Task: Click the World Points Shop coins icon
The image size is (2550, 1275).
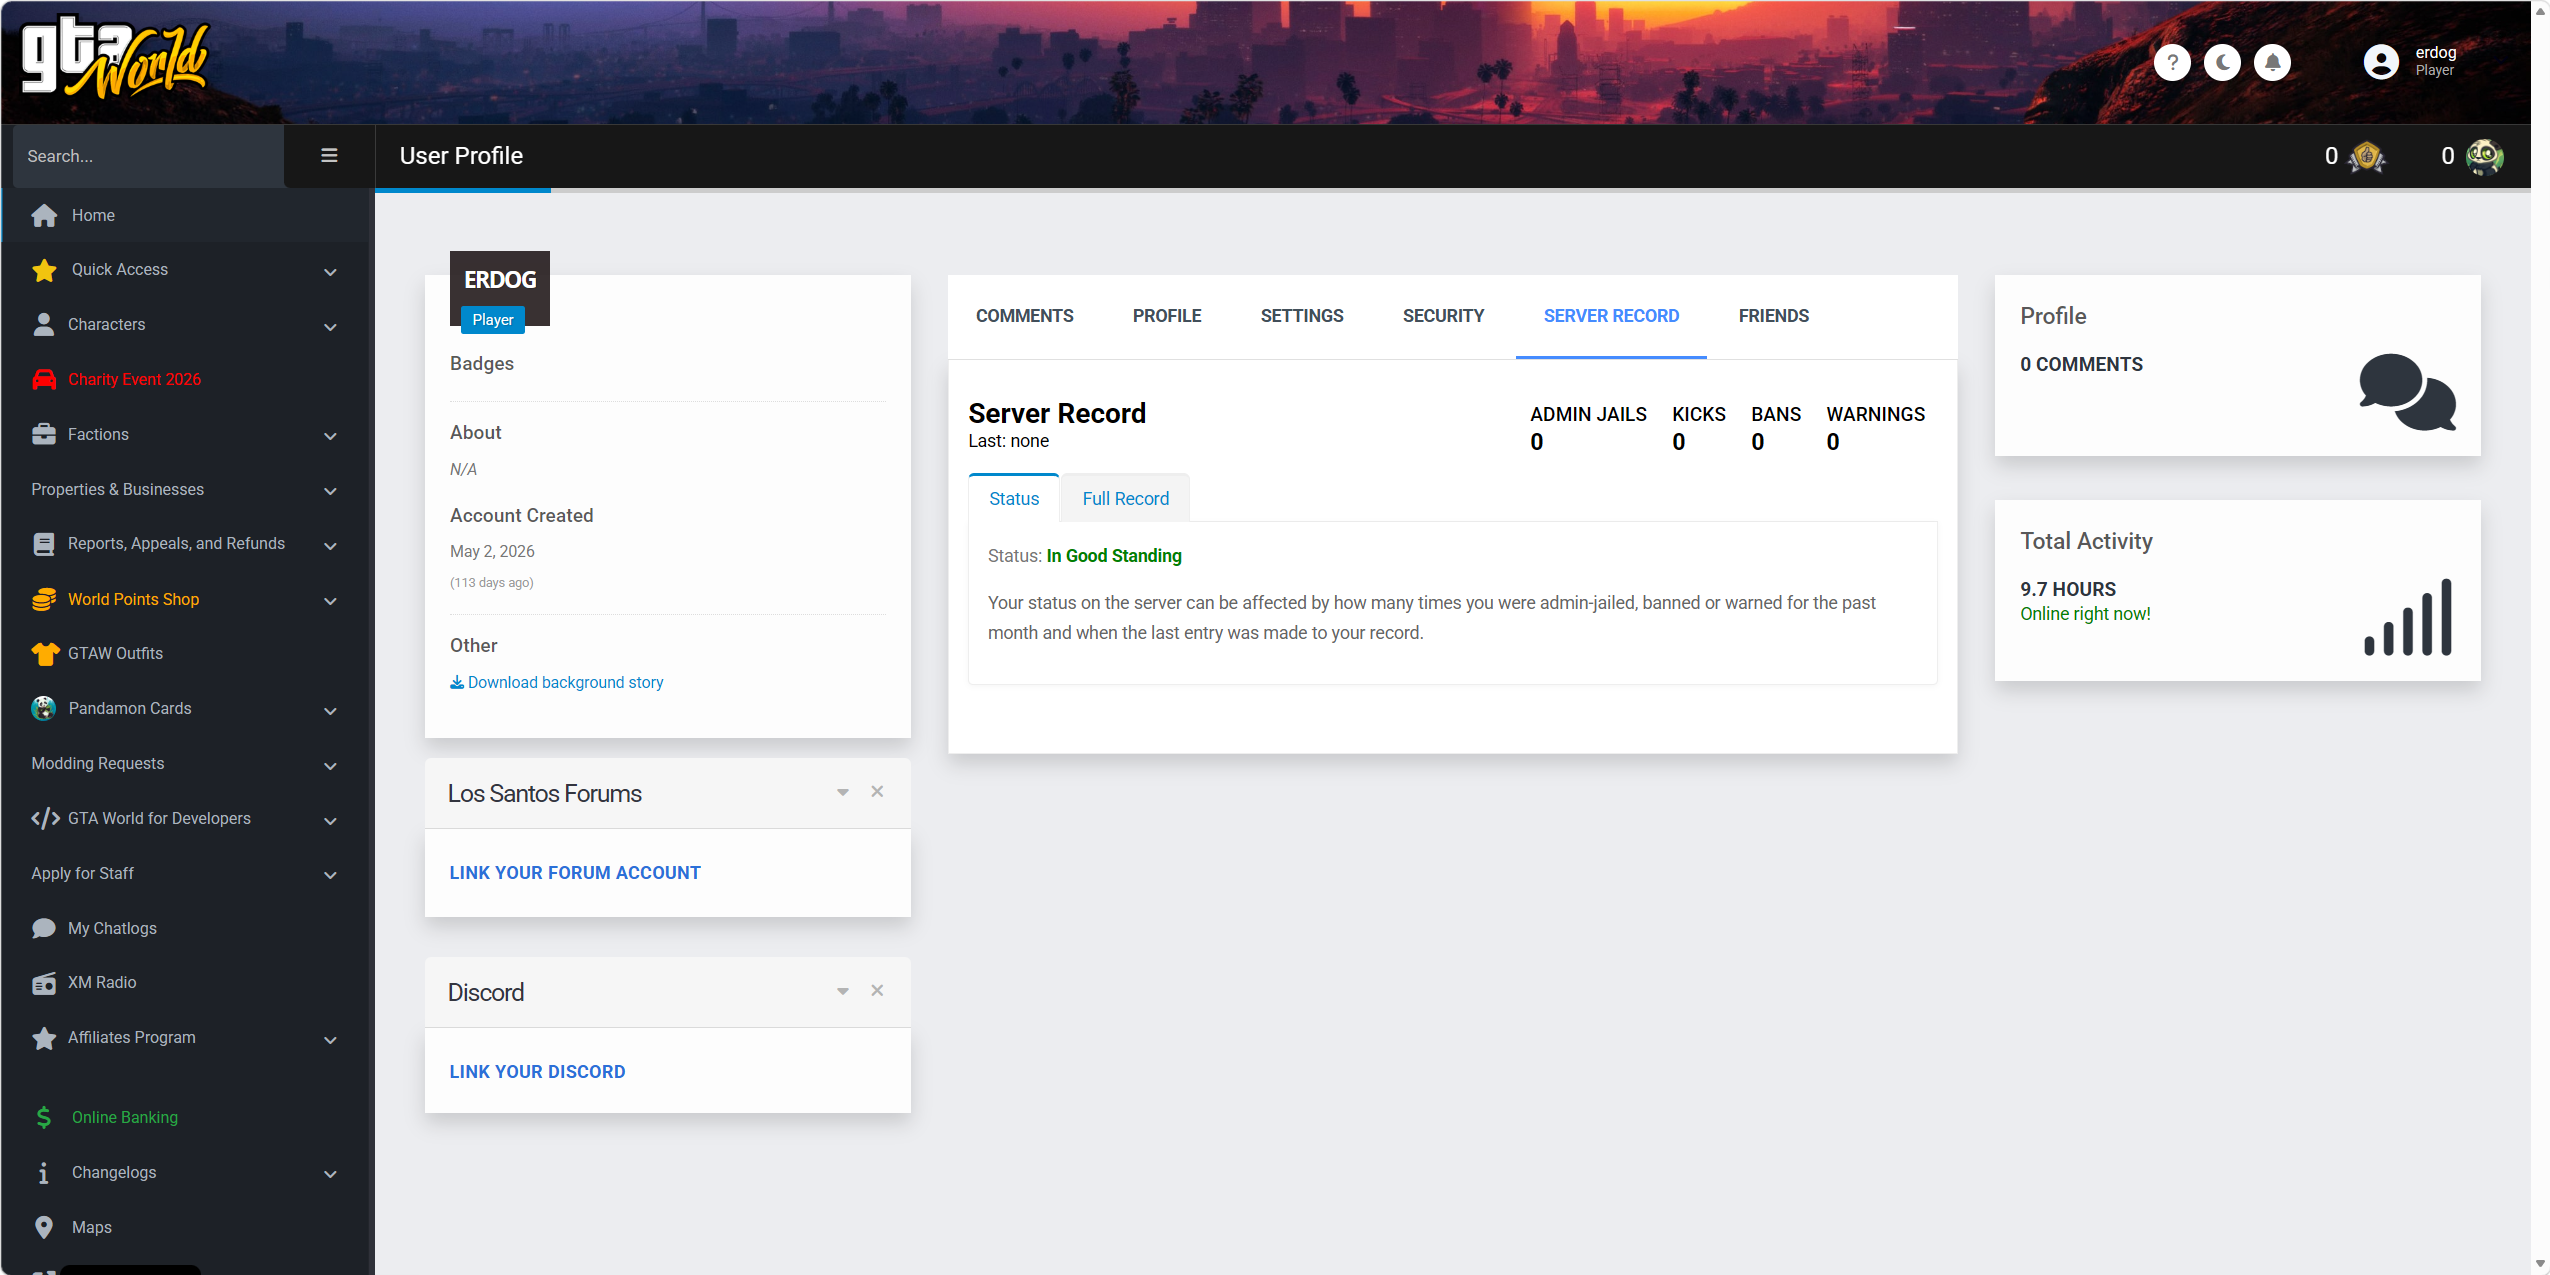Action: coord(44,599)
